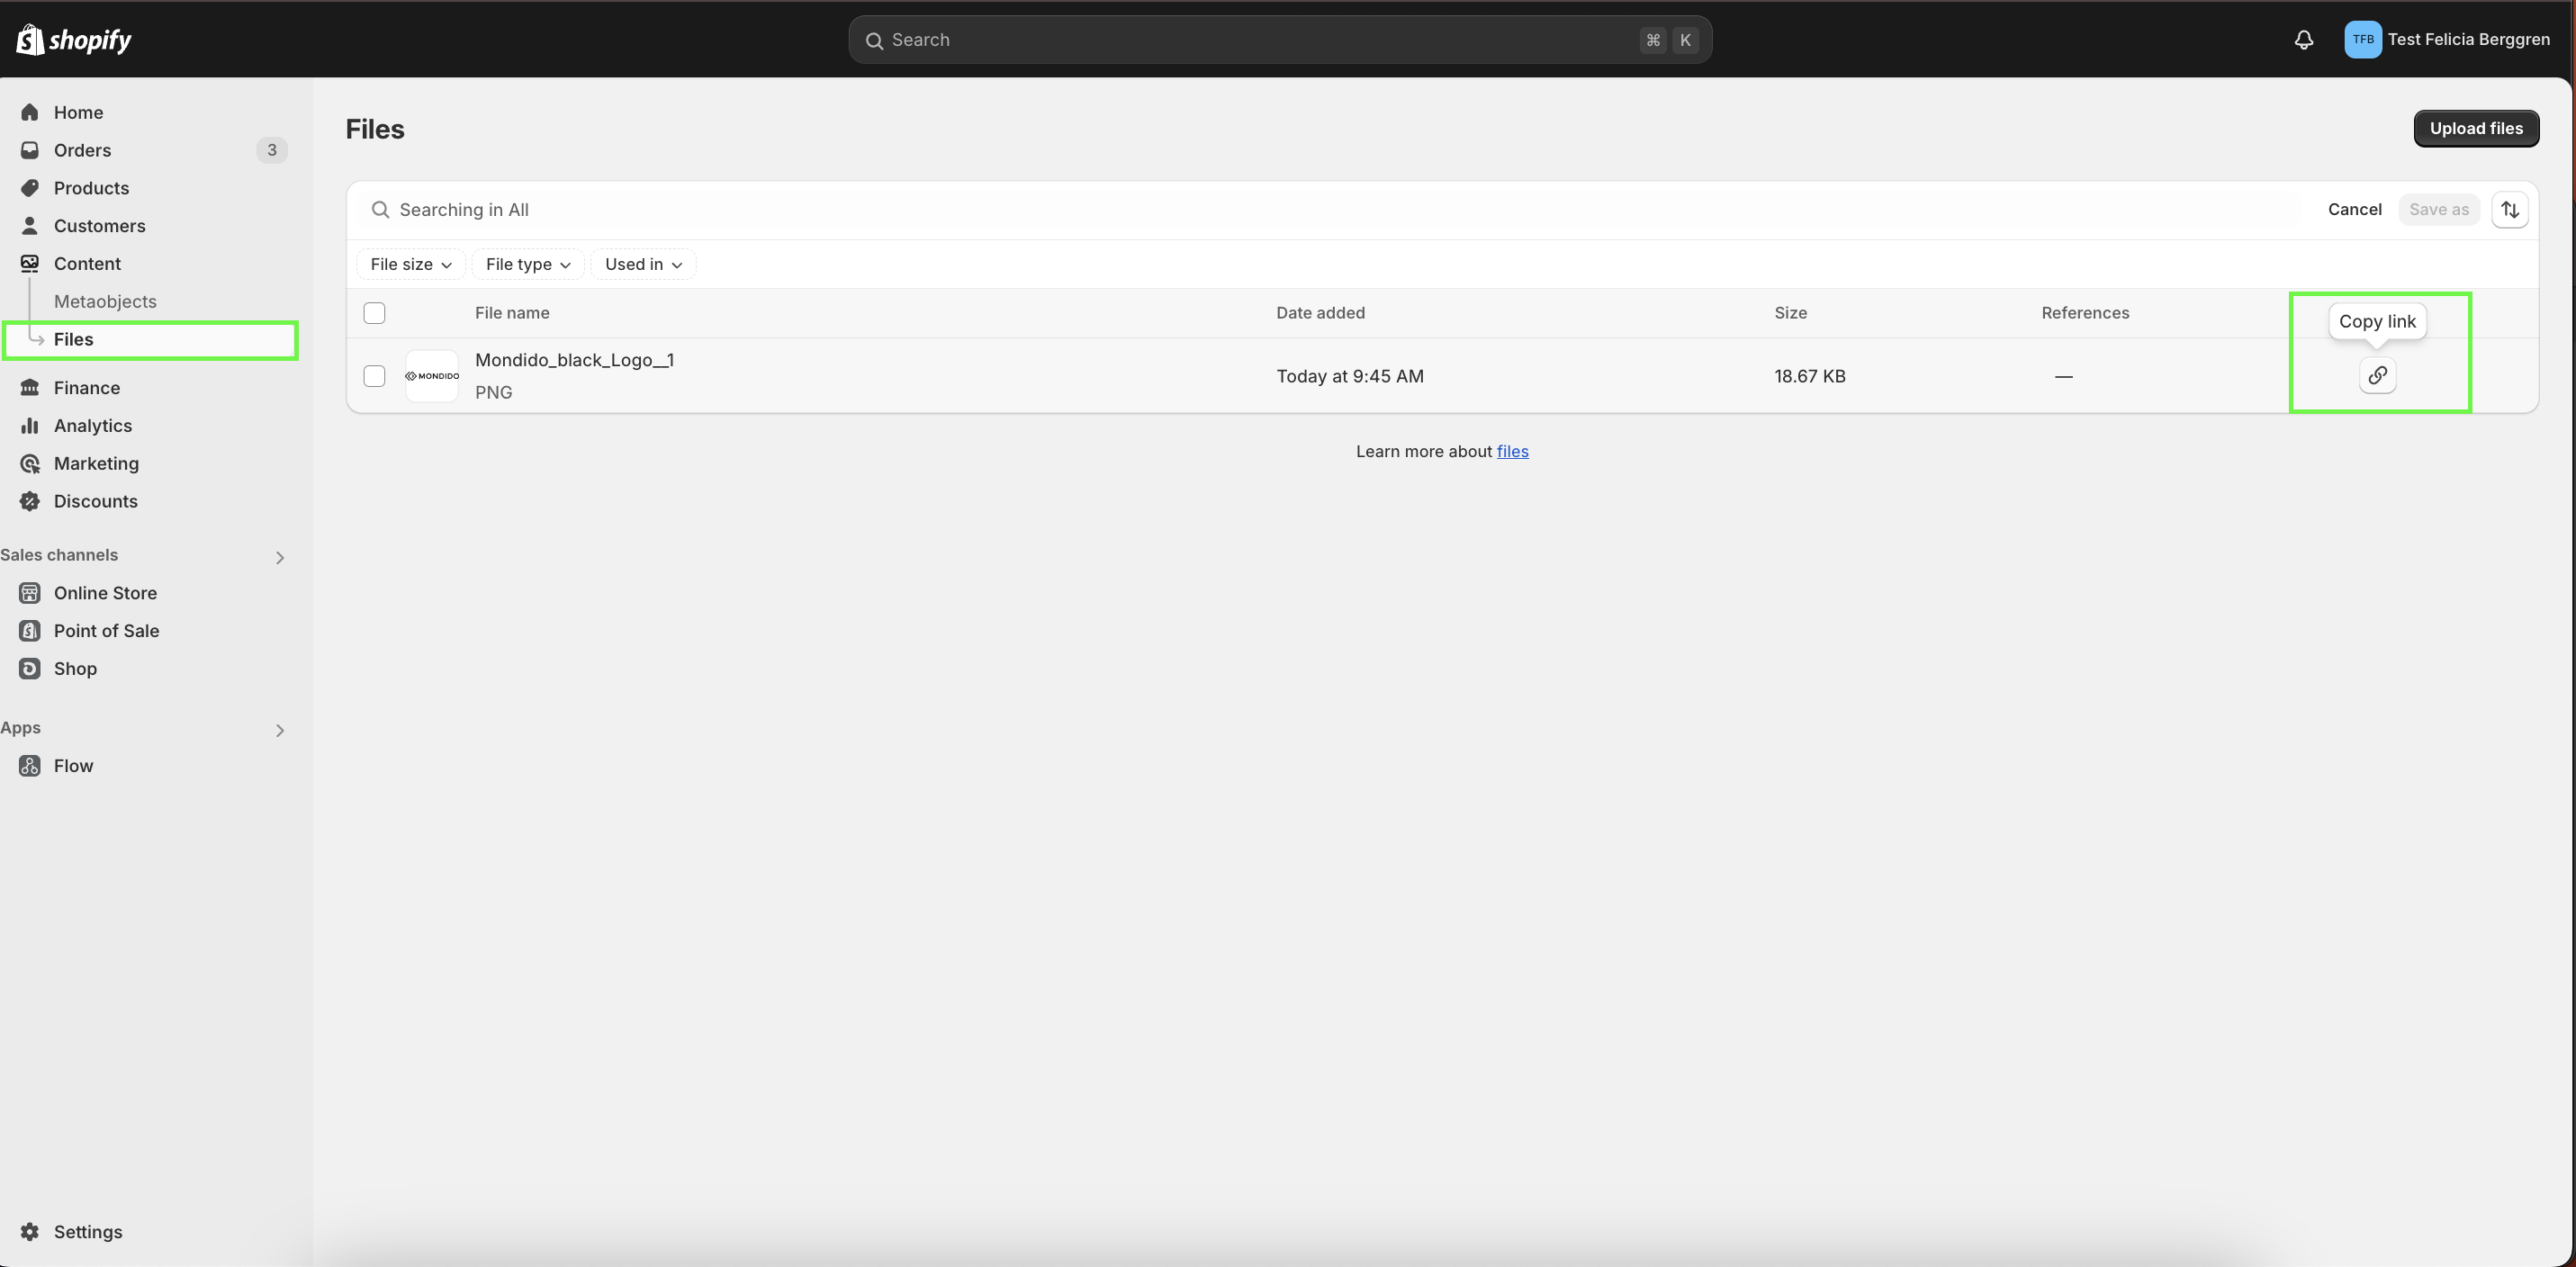
Task: Open the Used in filter dropdown
Action: [643, 265]
